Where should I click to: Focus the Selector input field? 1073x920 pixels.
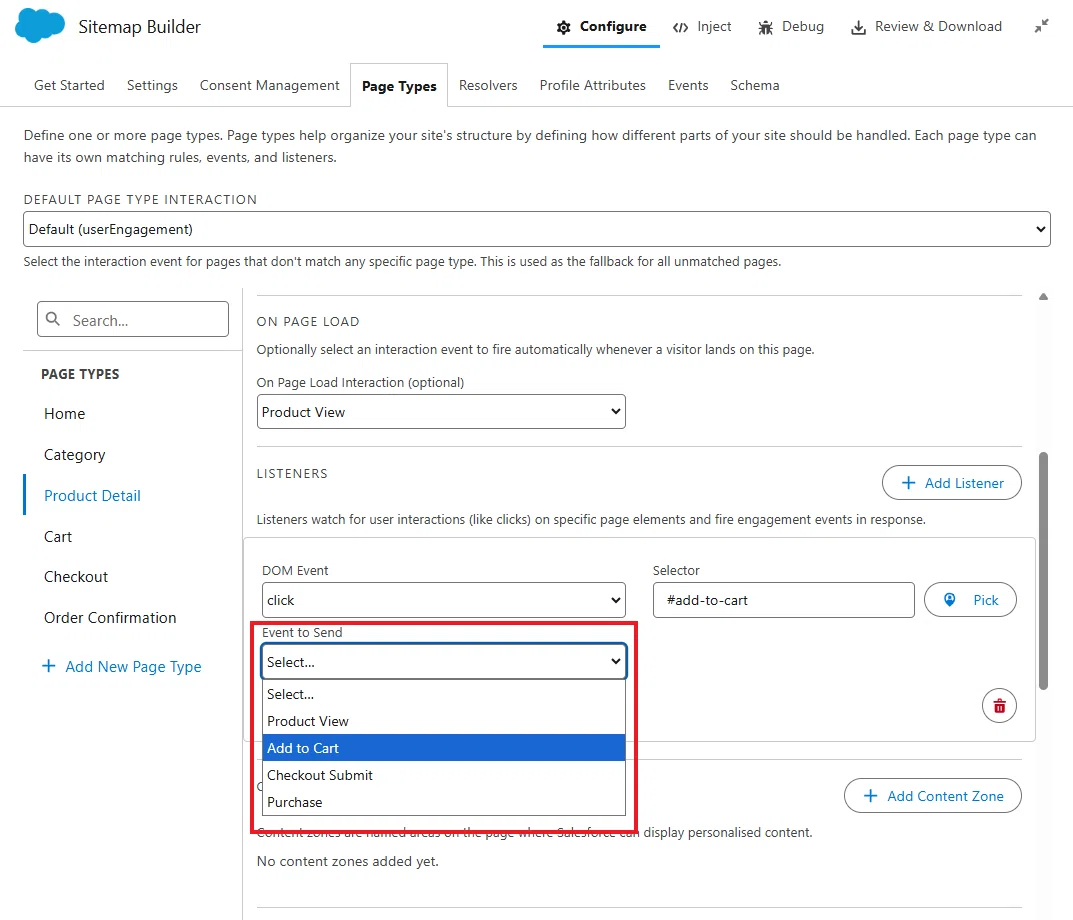[x=784, y=600]
